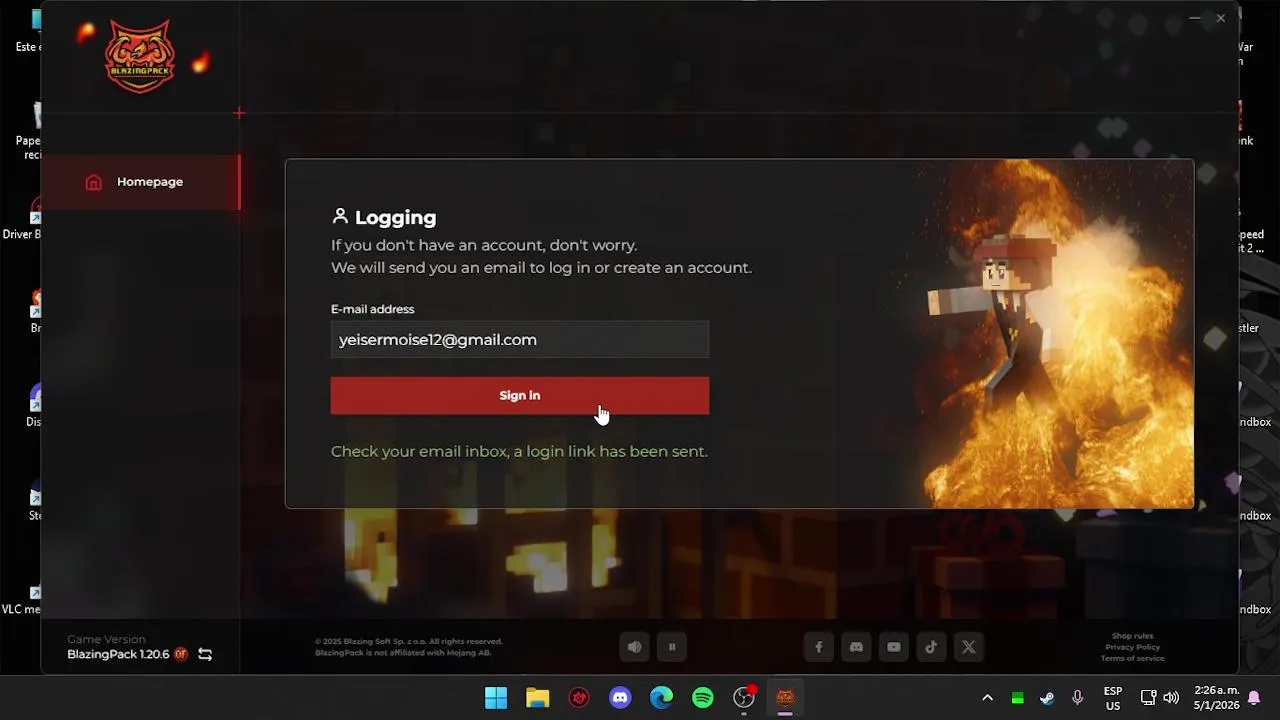The height and width of the screenshot is (720, 1280).
Task: Click the BlazingPack 1.20.6 version text
Action: point(118,654)
